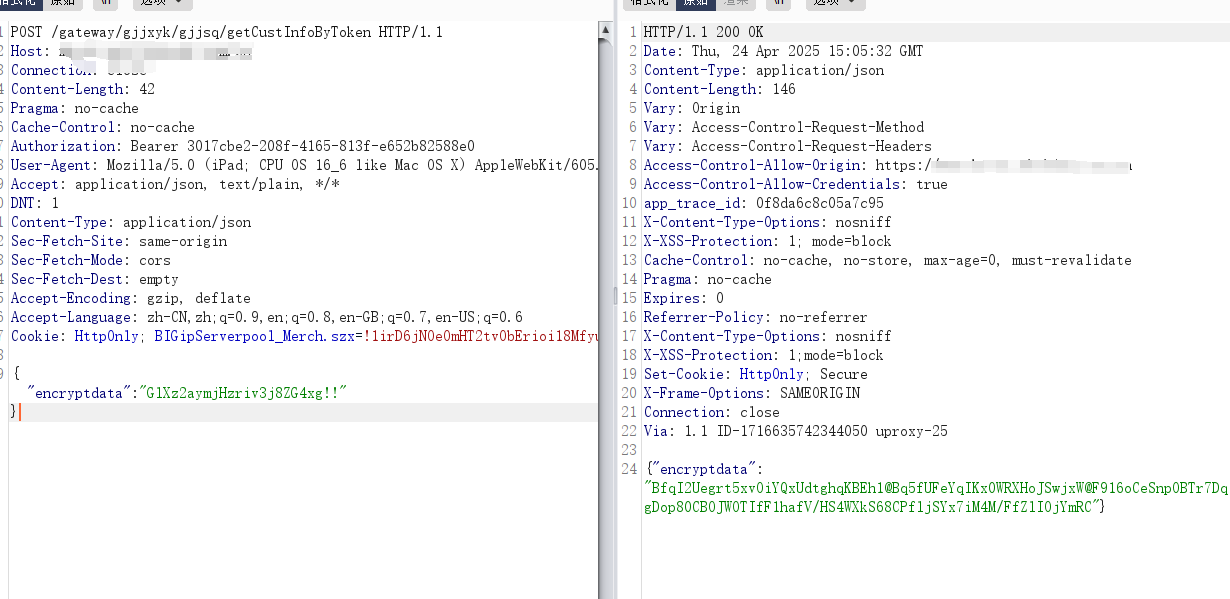
Task: Click response line number 24 in gutter
Action: [x=629, y=469]
